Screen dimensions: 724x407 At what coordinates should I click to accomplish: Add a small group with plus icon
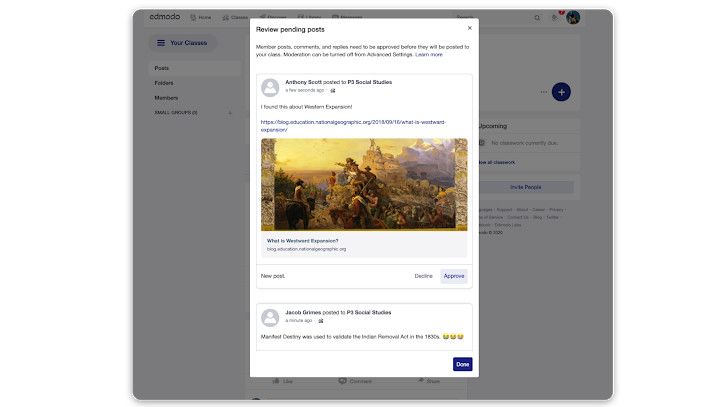point(229,113)
